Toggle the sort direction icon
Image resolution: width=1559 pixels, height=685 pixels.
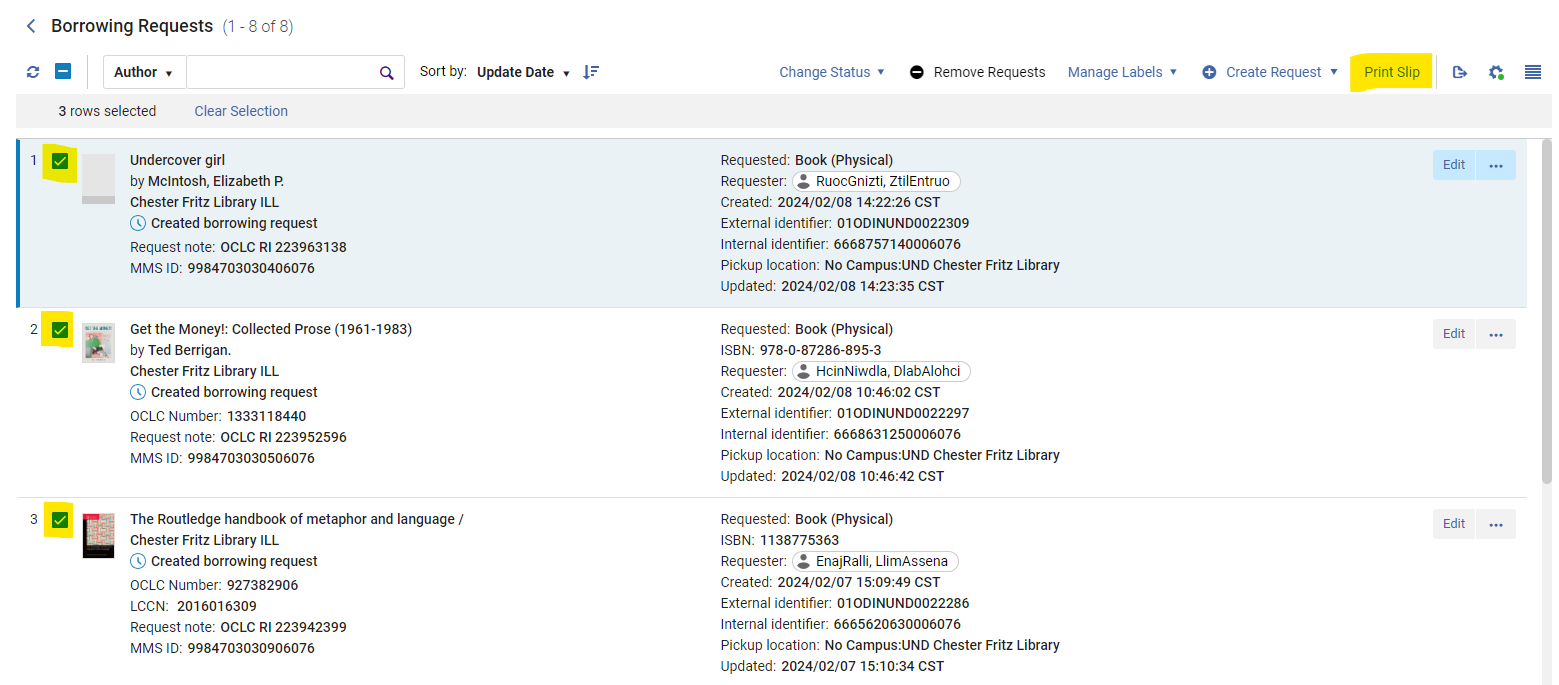pyautogui.click(x=591, y=72)
